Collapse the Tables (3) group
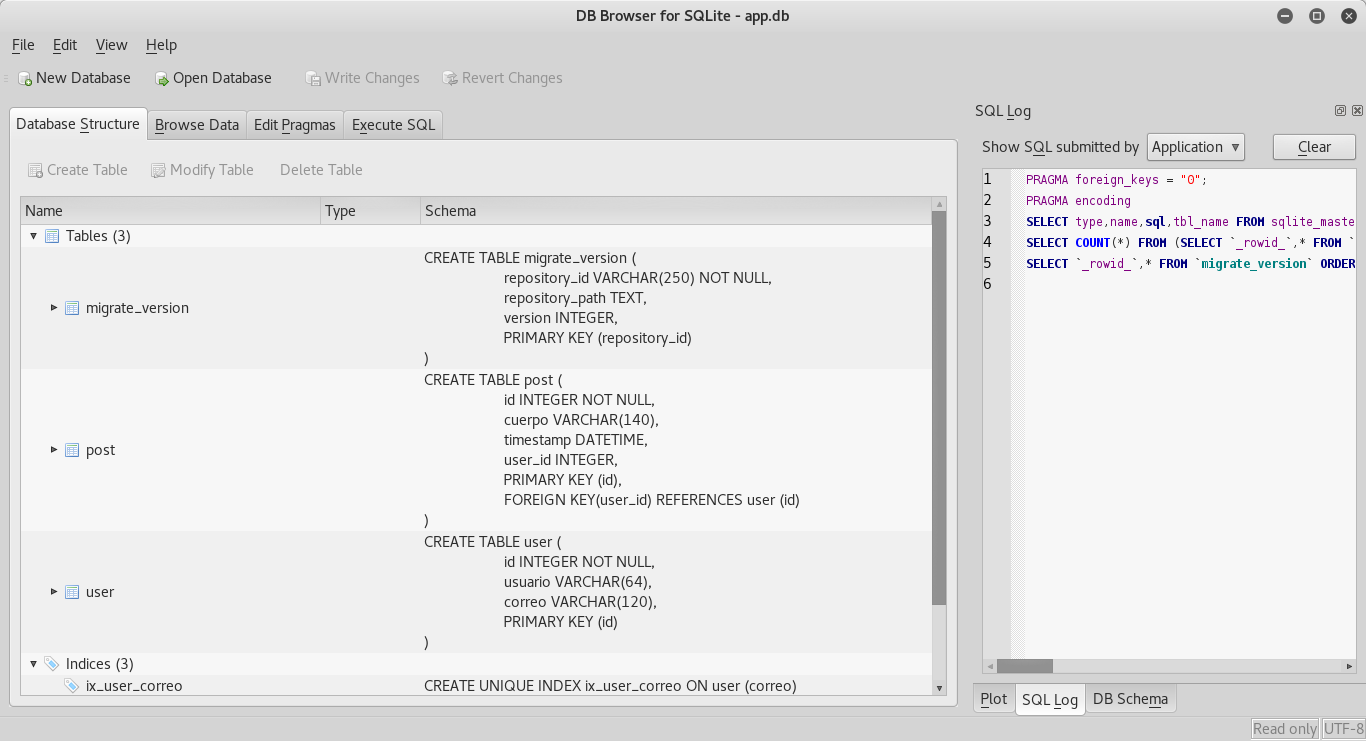 click(x=33, y=236)
